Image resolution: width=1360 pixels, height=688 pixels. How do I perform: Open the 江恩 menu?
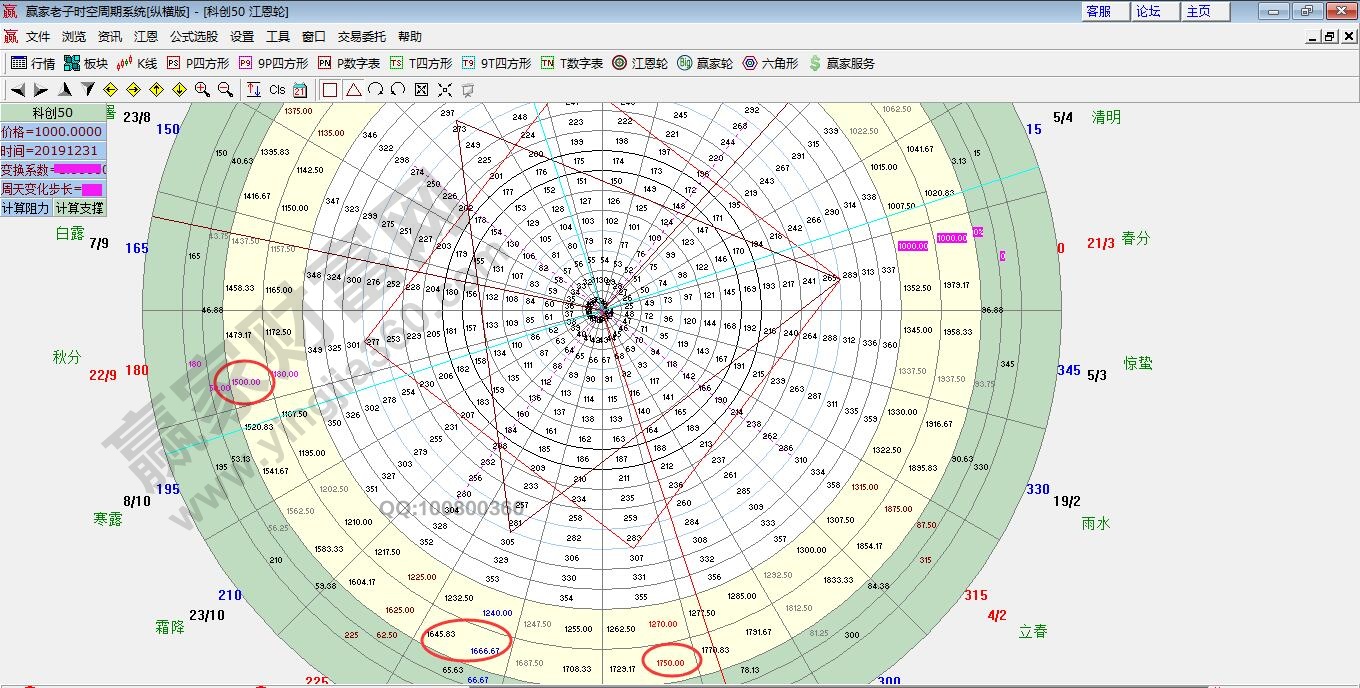tap(145, 36)
